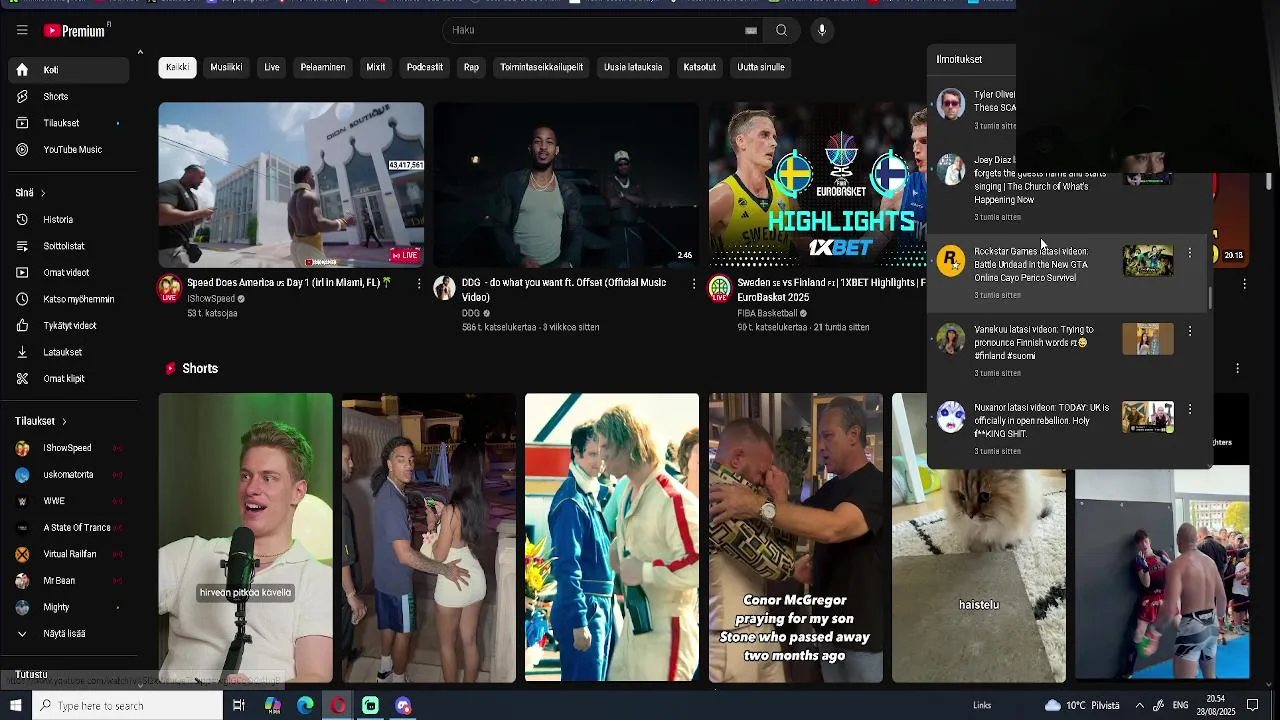Select the Rap filter chip

[x=471, y=67]
